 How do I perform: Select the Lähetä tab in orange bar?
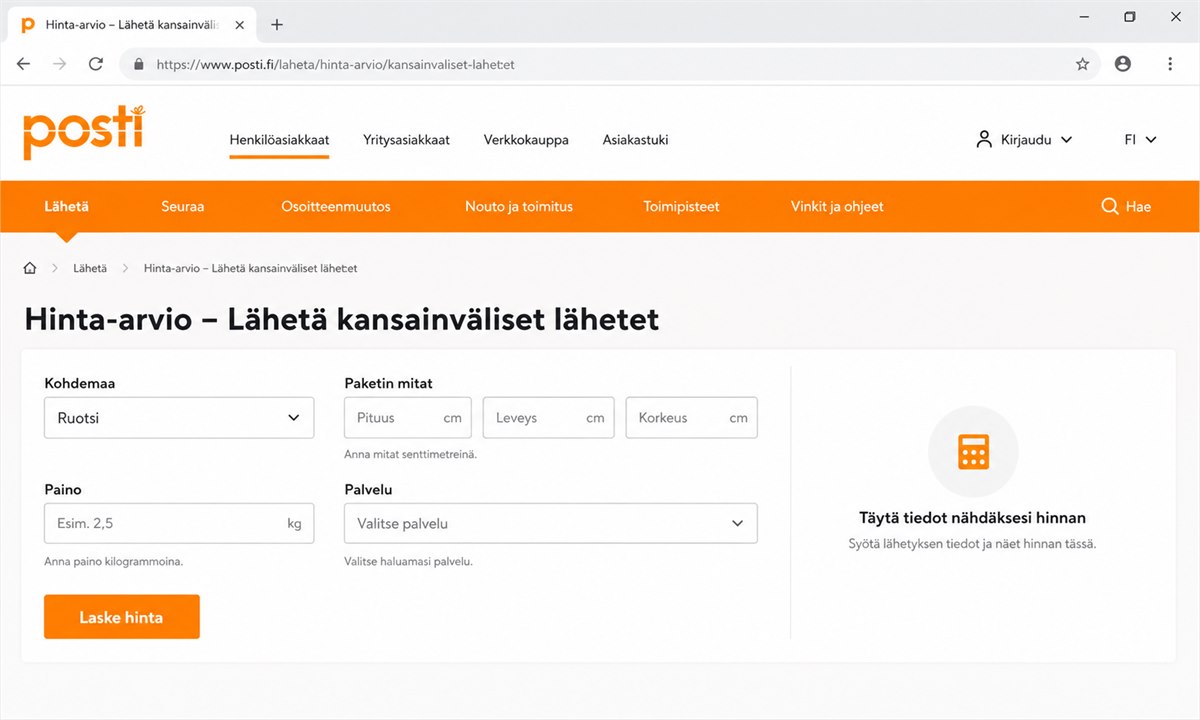coord(66,206)
